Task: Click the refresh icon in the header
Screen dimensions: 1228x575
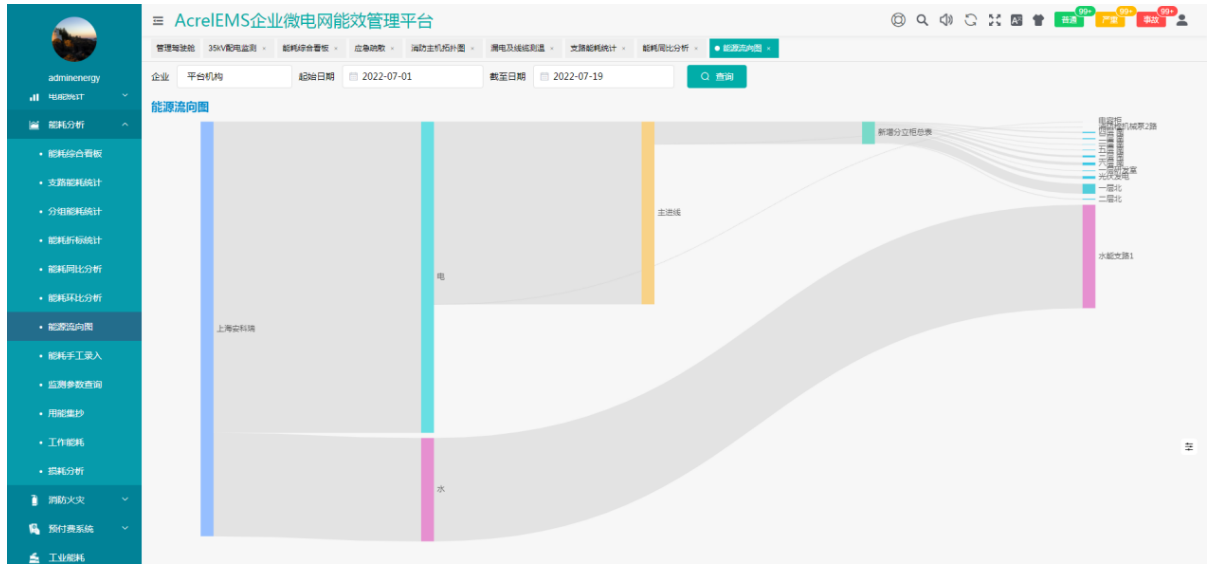Action: click(970, 20)
